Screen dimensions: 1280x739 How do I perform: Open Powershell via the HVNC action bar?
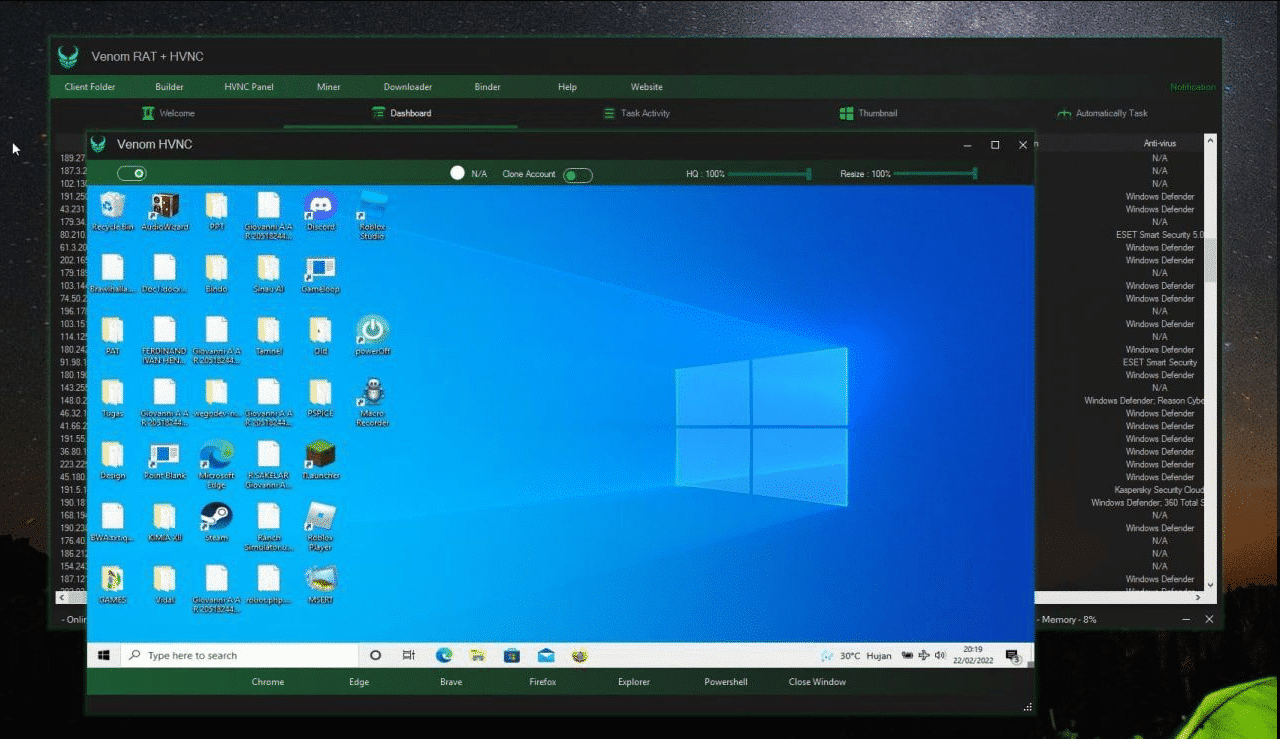724,681
